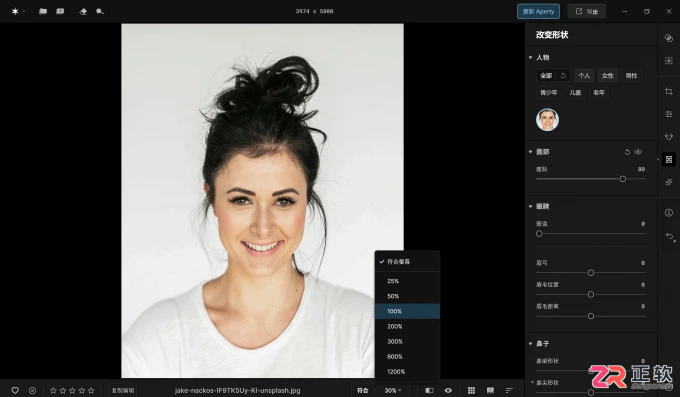Click the jake-nackos file name in bottom bar

pos(238,390)
